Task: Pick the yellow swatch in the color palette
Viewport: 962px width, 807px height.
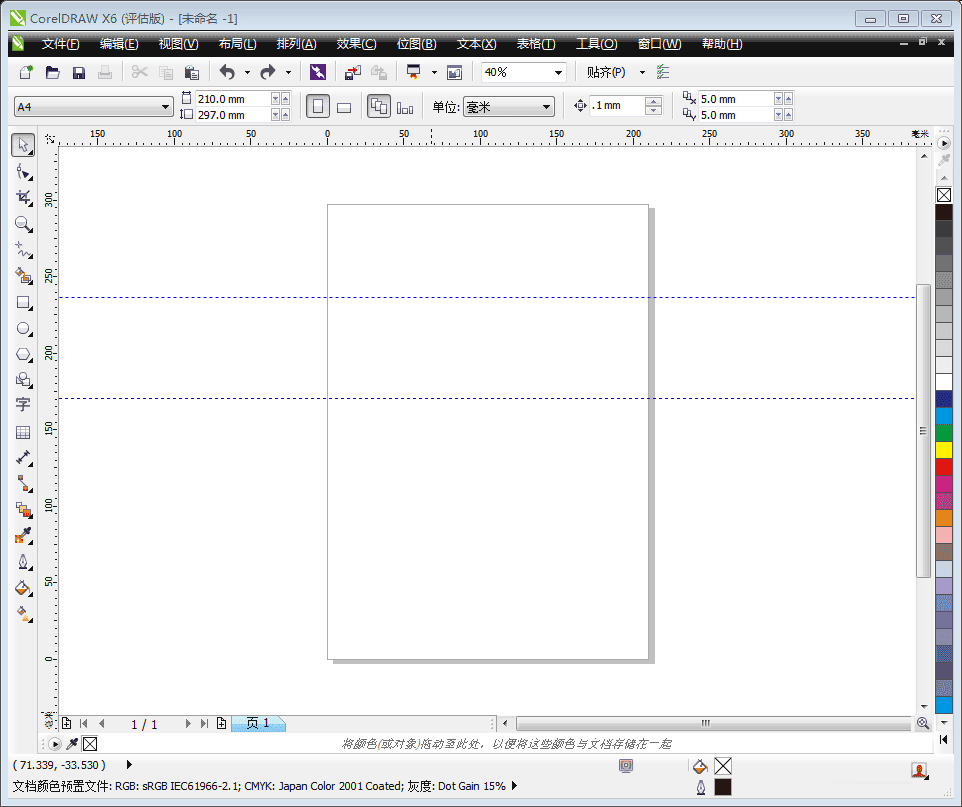Action: click(x=944, y=450)
